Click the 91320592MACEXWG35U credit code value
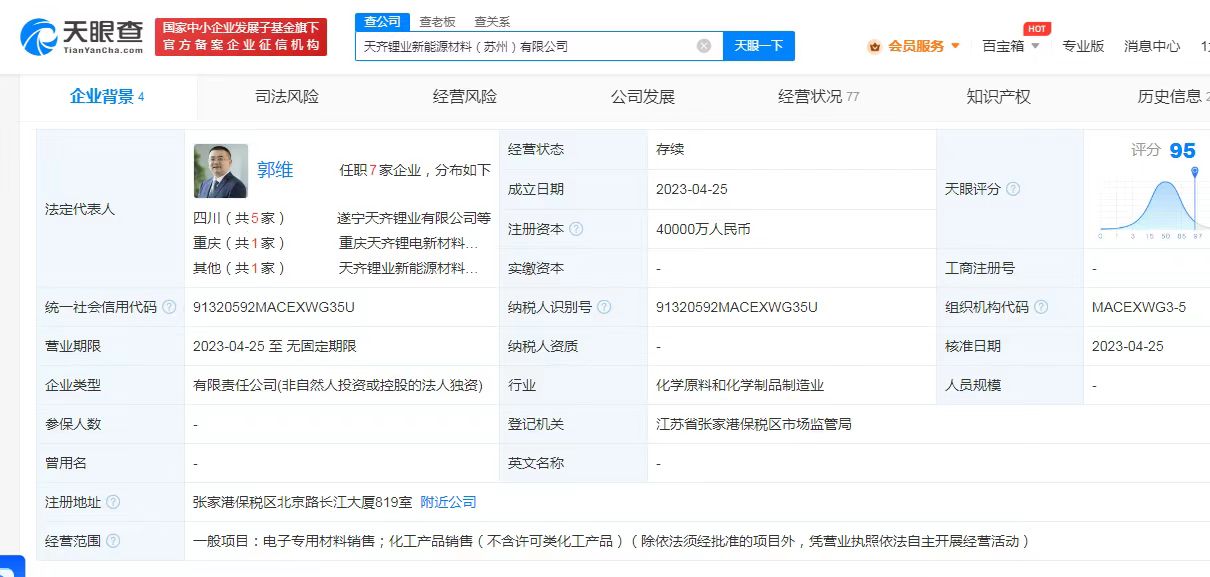Image resolution: width=1210 pixels, height=577 pixels. click(x=274, y=307)
